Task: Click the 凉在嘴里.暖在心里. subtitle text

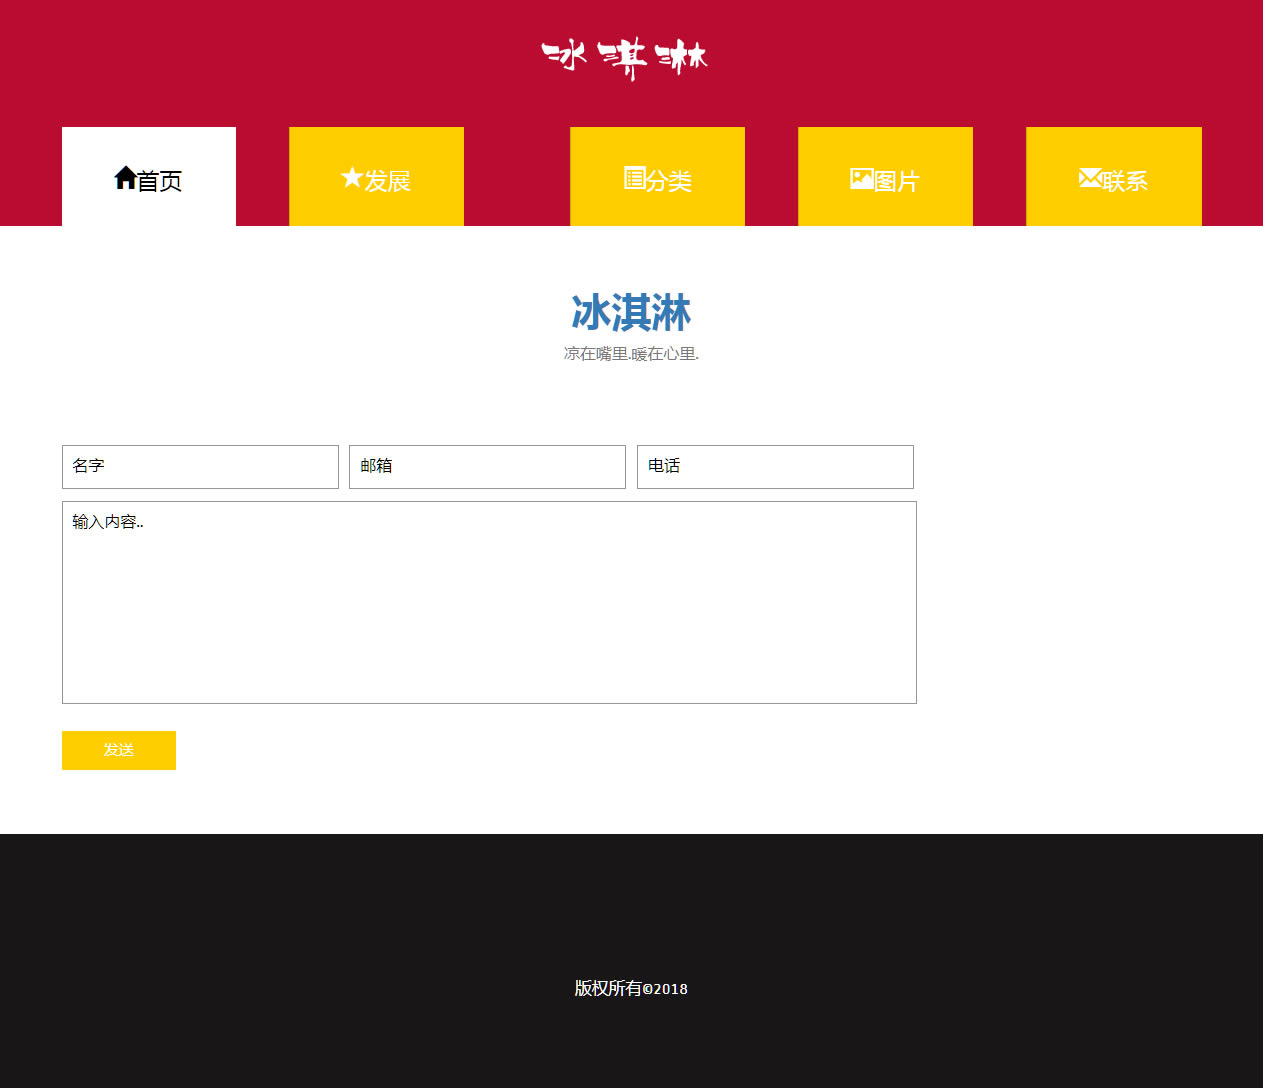Action: pos(631,354)
